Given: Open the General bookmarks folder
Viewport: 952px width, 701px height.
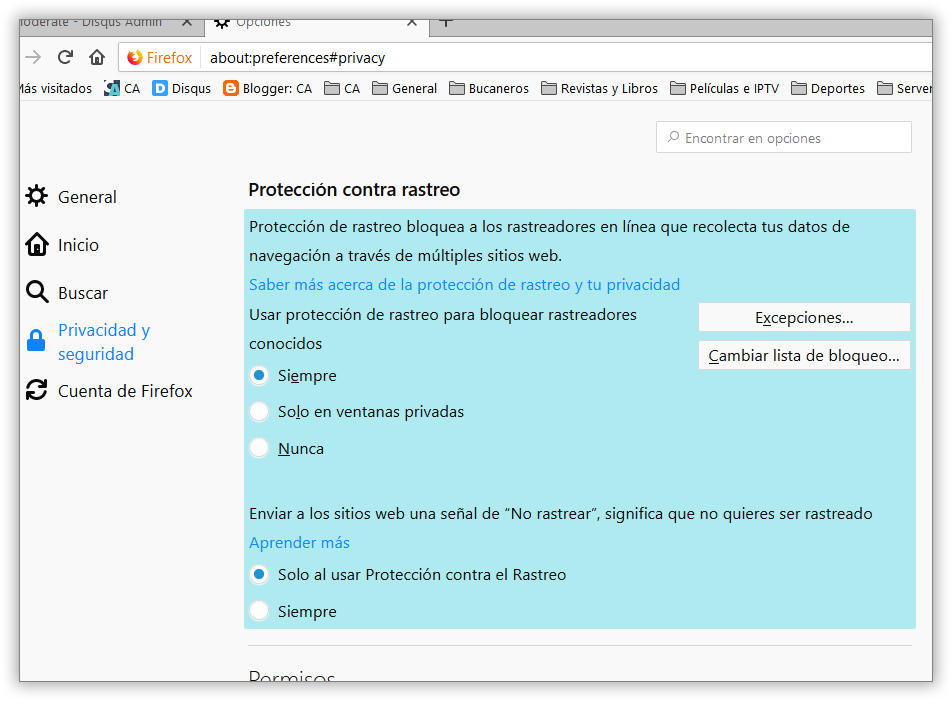Looking at the screenshot, I should pos(404,89).
